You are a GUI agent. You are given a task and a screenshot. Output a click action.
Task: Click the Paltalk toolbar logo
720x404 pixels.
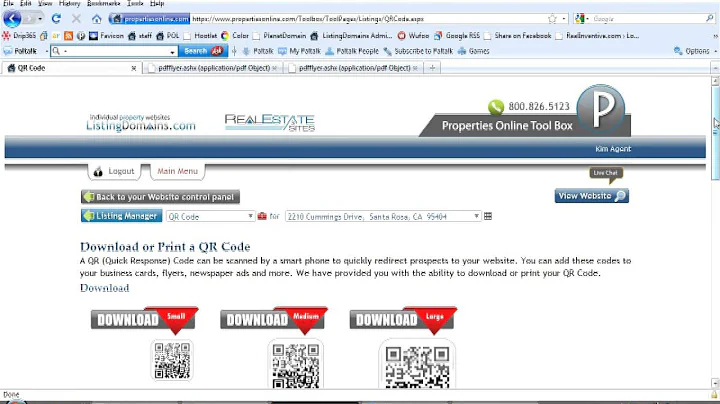(x=20, y=51)
